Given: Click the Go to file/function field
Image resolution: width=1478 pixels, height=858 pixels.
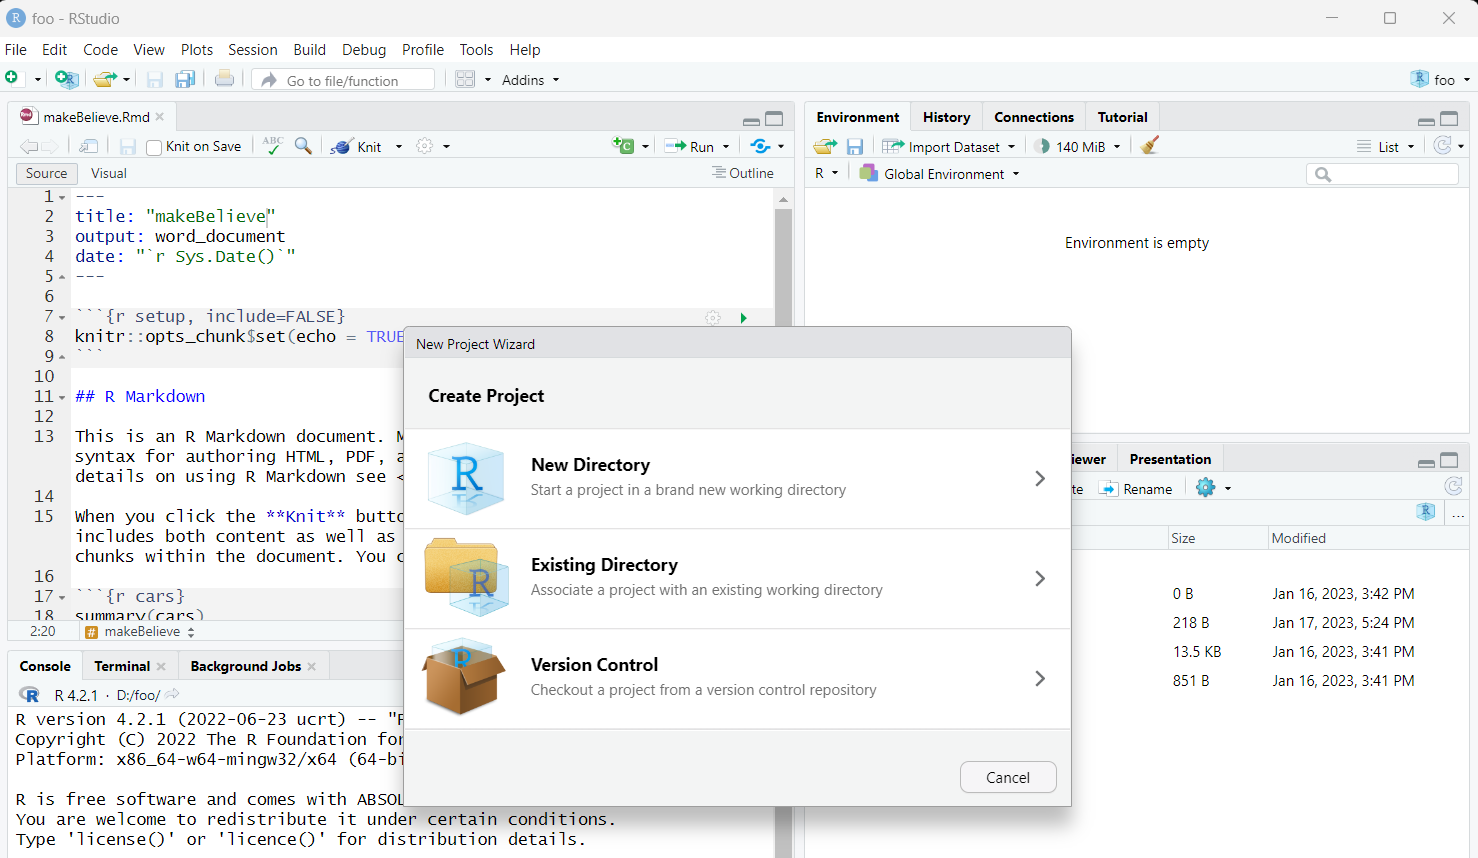Looking at the screenshot, I should [x=355, y=81].
